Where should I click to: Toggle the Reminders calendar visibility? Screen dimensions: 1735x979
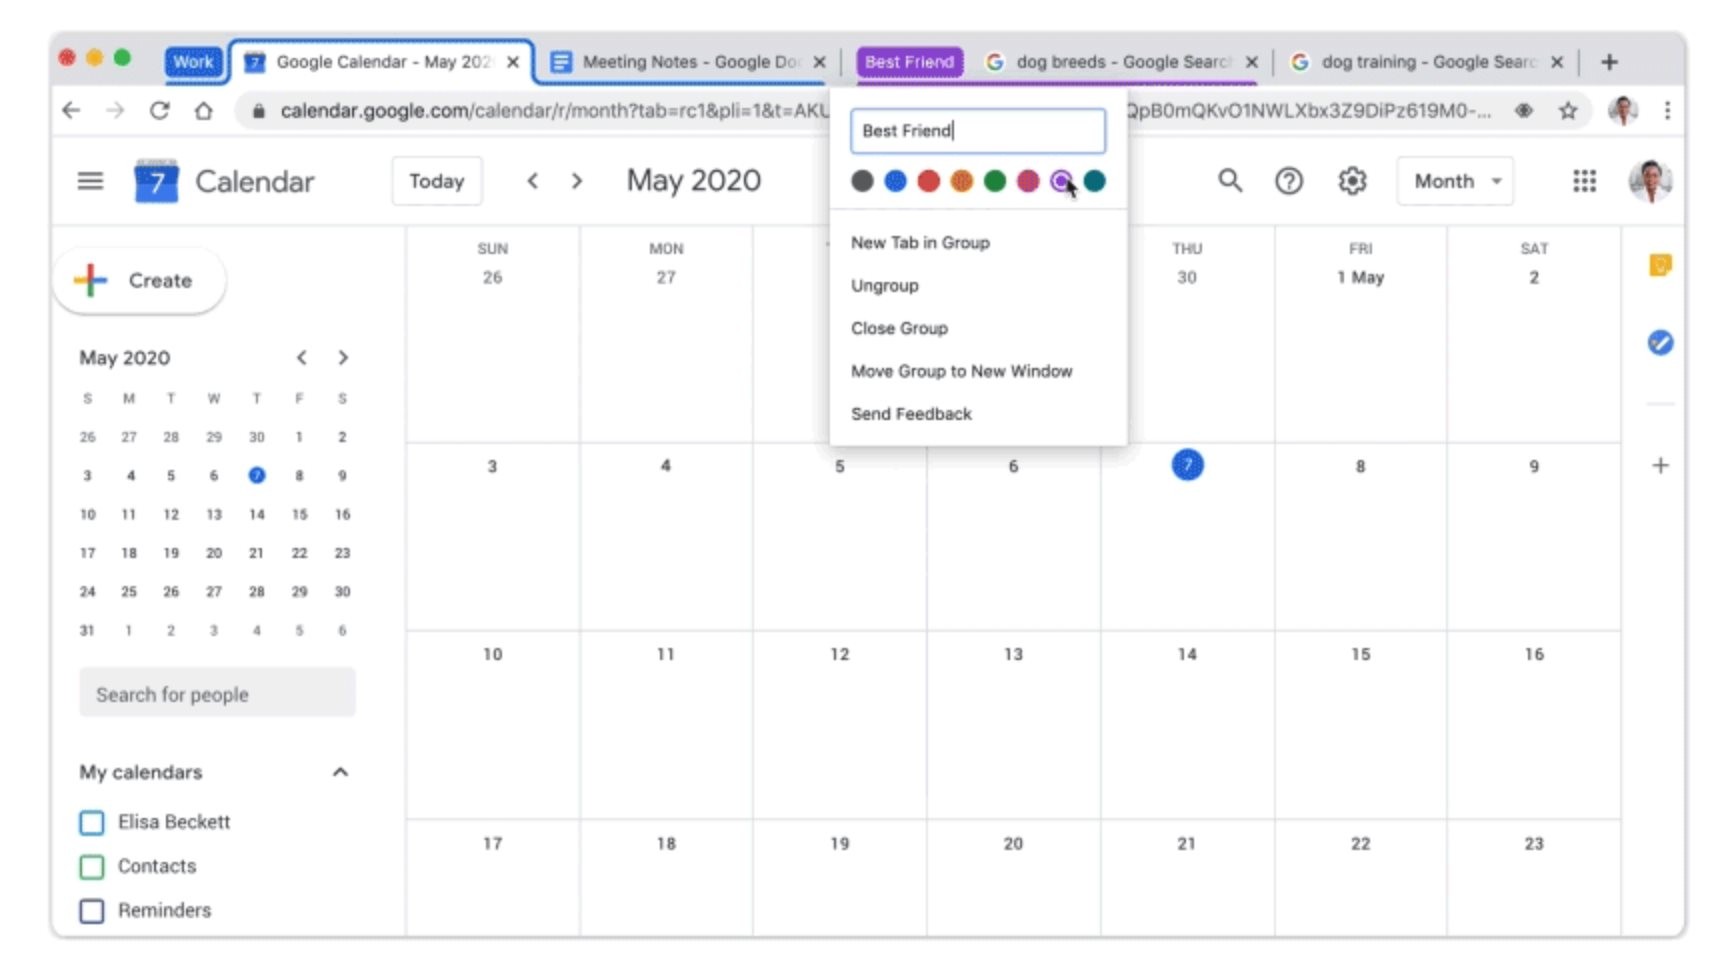[91, 910]
